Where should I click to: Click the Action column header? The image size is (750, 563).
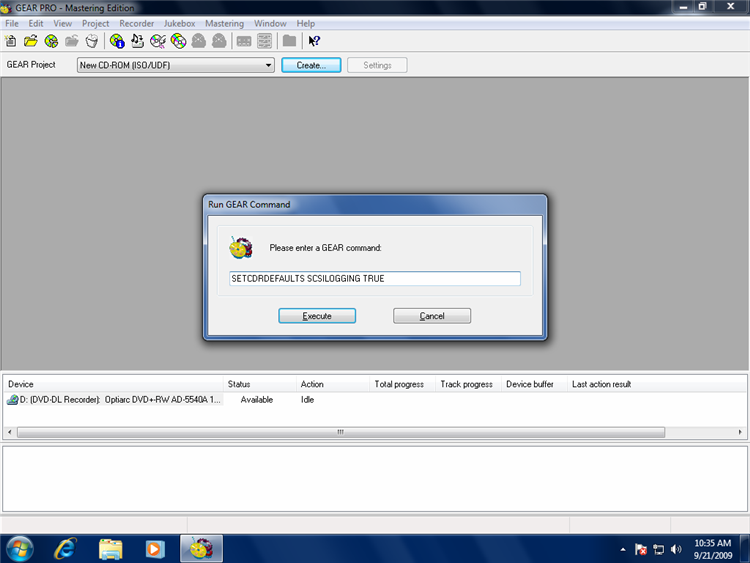tap(333, 384)
